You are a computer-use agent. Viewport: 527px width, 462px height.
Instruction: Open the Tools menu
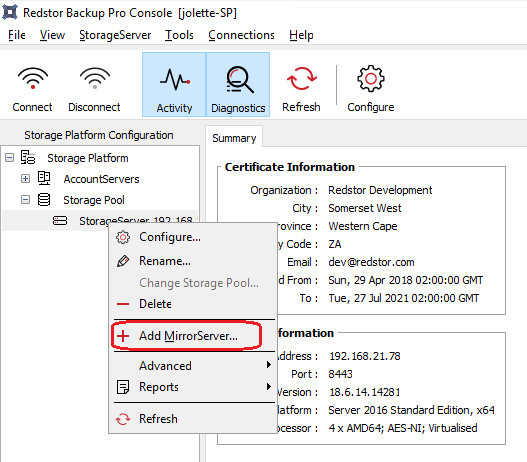pyautogui.click(x=179, y=35)
